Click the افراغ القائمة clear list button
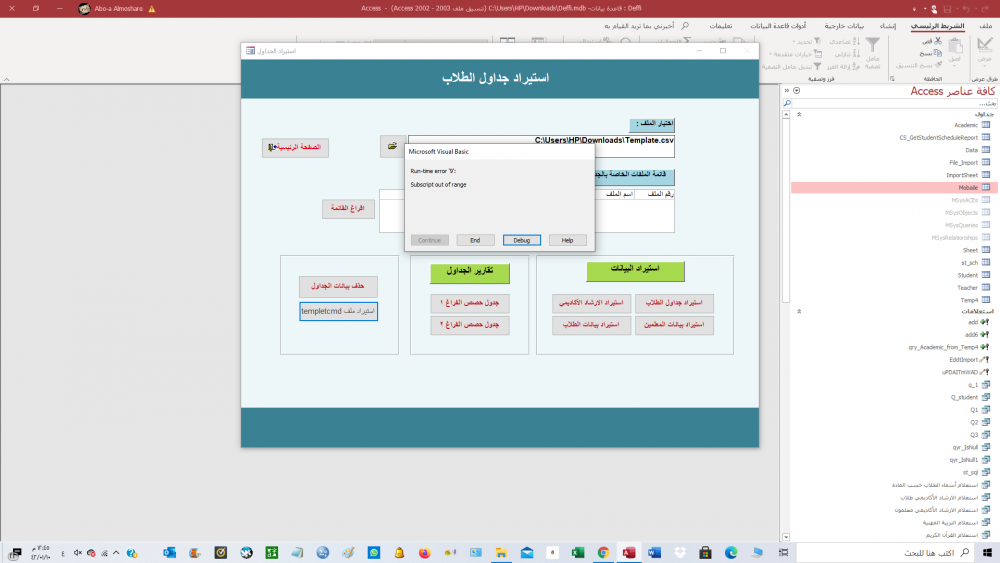1000x563 pixels. (348, 208)
